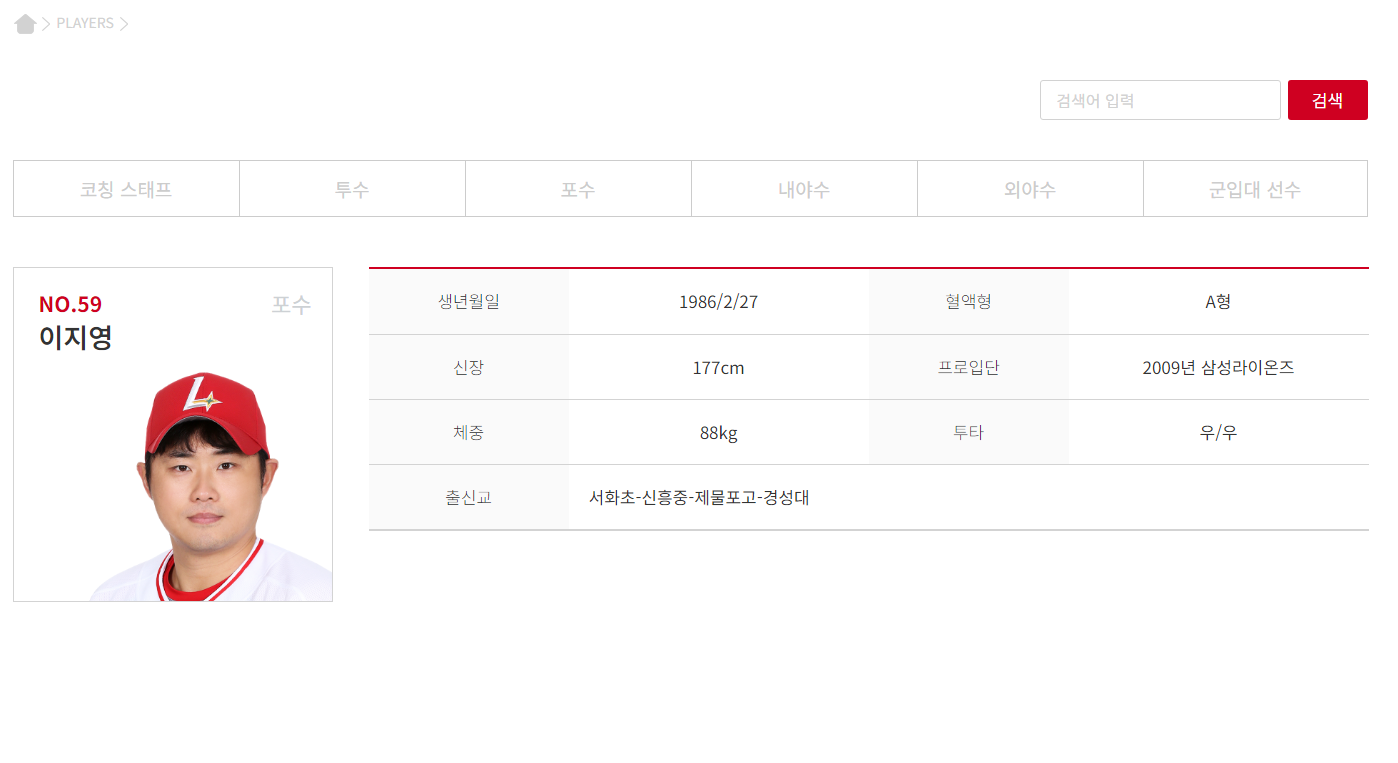Click the 검색어 입력 search input field
1398x763 pixels.
point(1160,100)
